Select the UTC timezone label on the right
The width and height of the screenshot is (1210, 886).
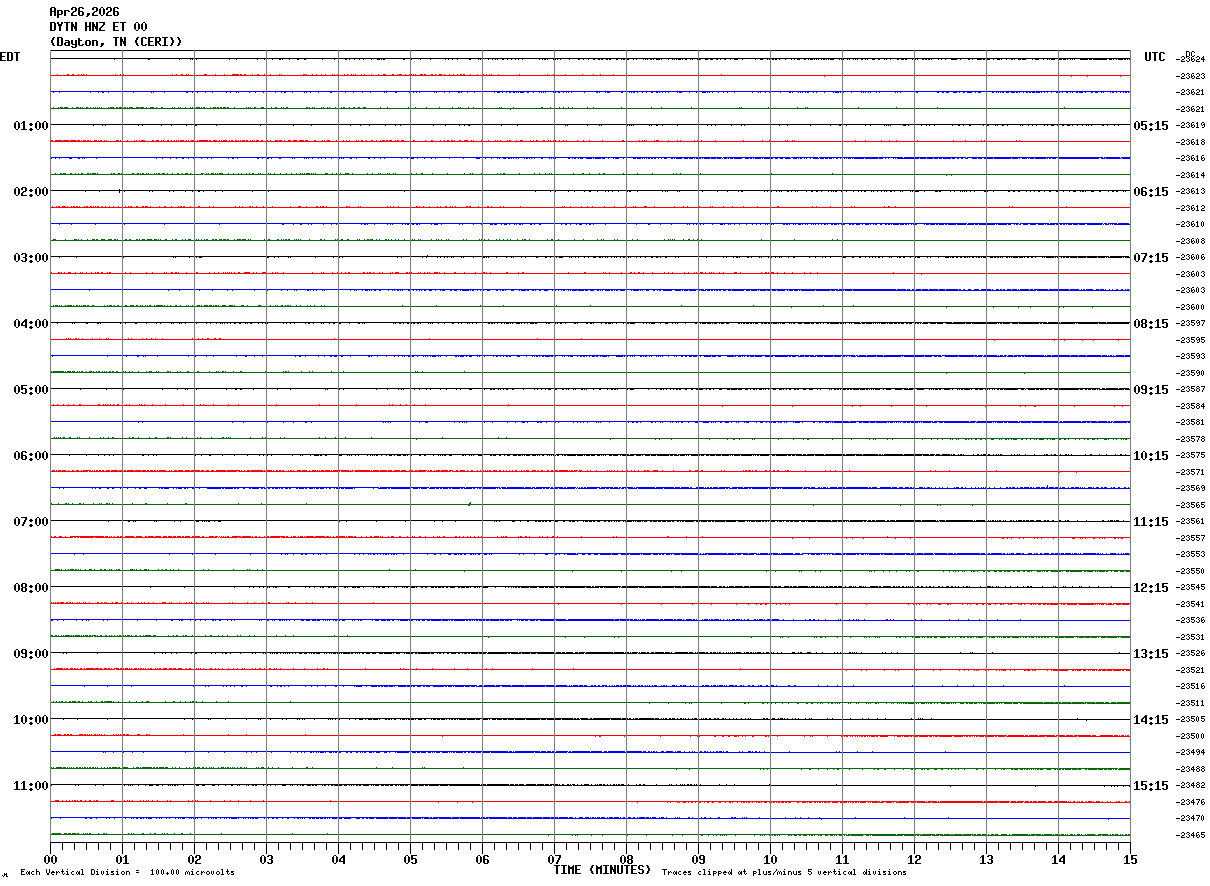[x=1155, y=57]
